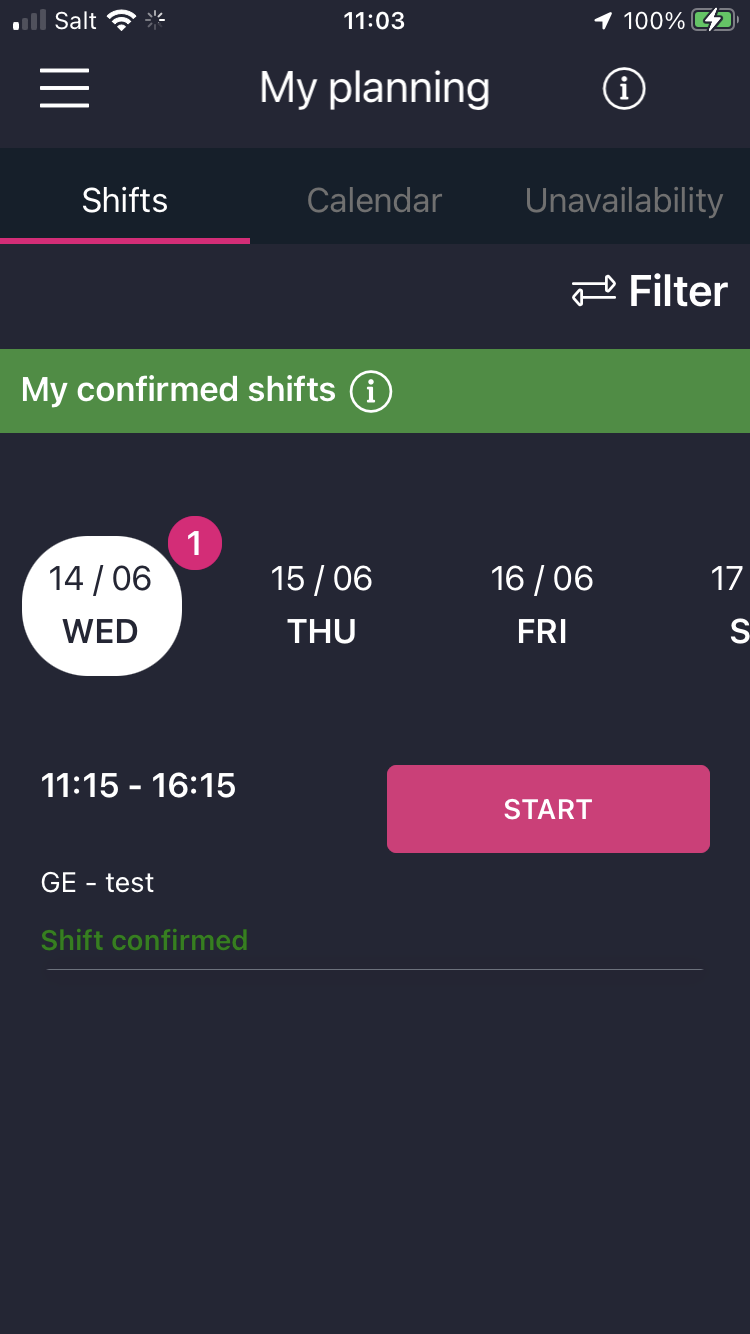Tap the Shift confirmed status text
Screen dimensions: 750x1334
(144, 940)
